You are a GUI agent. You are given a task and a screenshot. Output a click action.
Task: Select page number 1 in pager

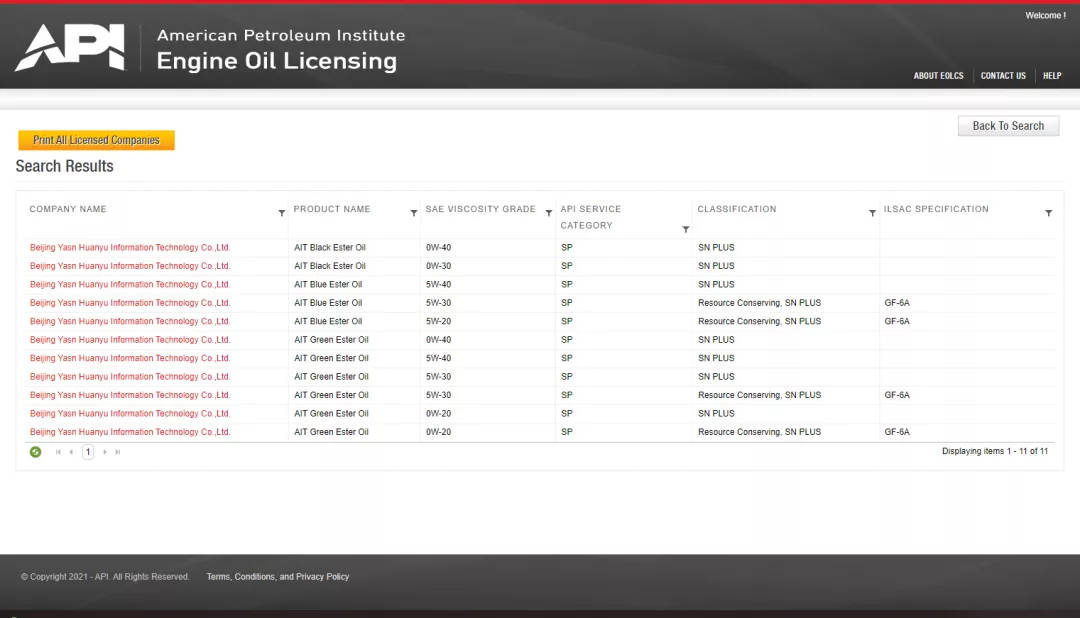point(88,452)
